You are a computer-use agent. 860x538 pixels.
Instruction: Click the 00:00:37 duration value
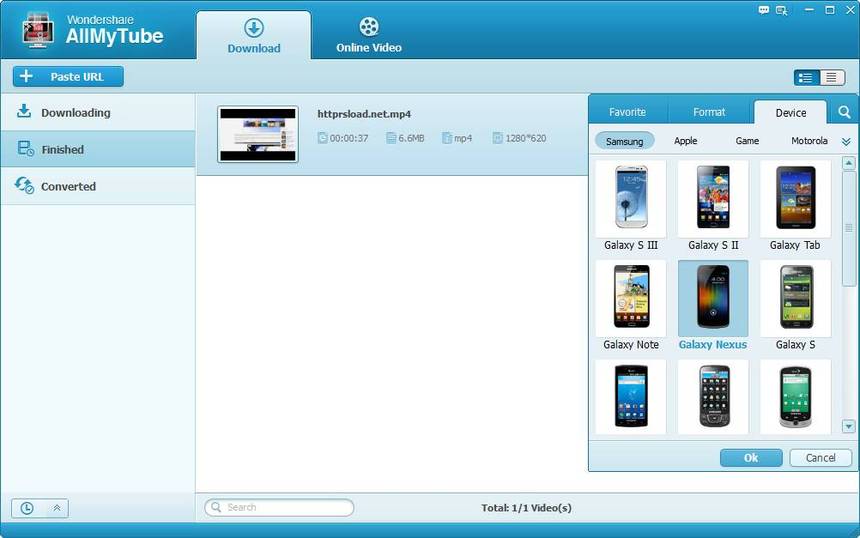tap(349, 138)
